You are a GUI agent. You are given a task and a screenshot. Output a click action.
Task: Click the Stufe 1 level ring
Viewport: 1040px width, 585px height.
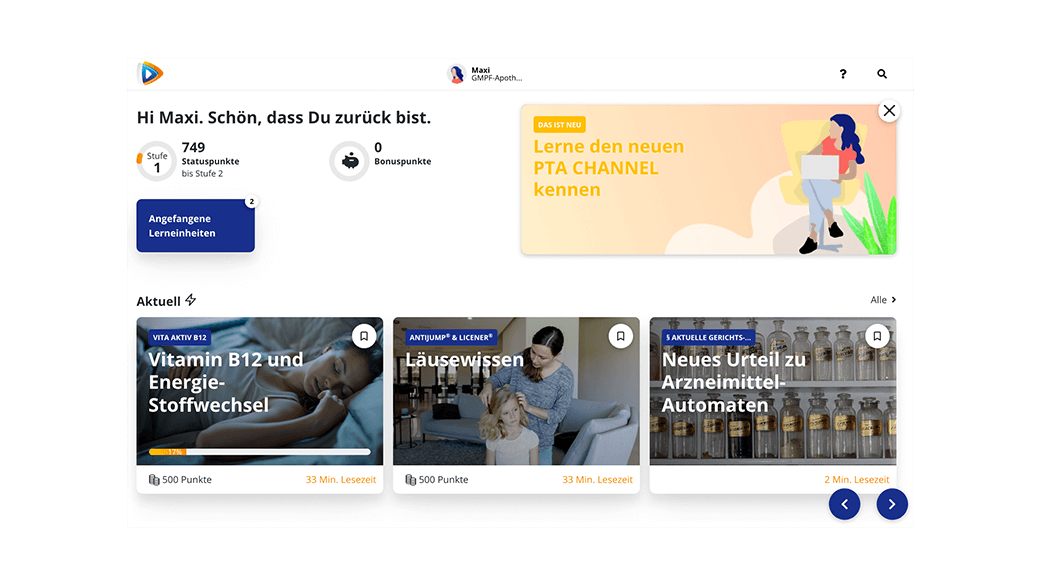tap(157, 161)
